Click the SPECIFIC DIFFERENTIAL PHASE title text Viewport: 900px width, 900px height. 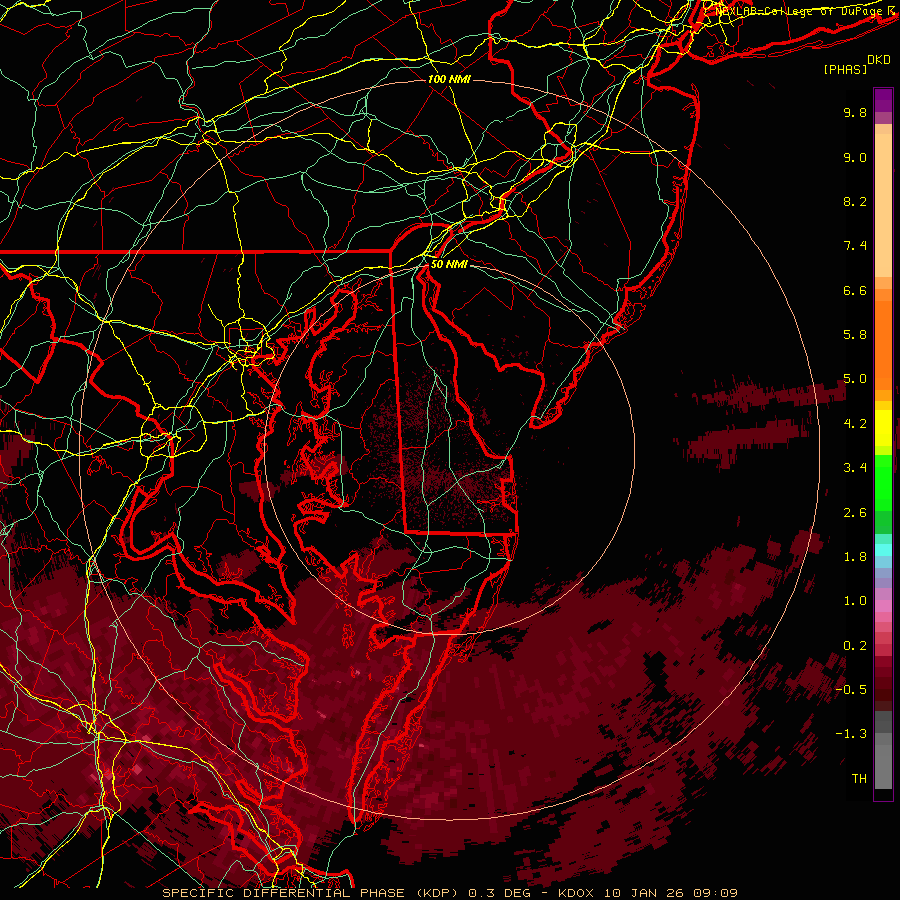pyautogui.click(x=285, y=893)
